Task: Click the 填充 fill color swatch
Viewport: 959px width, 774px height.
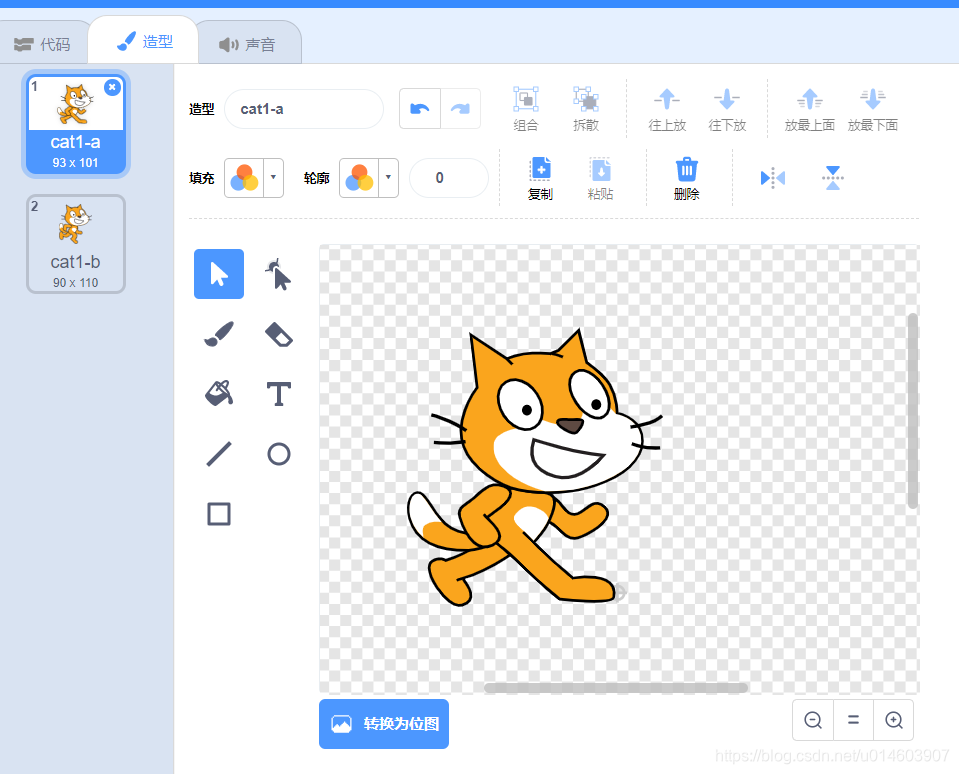Action: 244,178
